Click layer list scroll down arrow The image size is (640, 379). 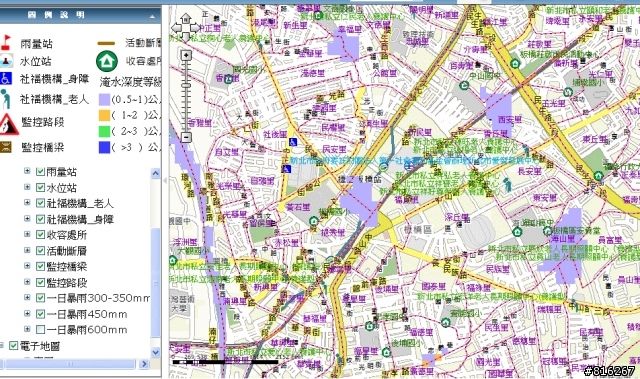[156, 352]
